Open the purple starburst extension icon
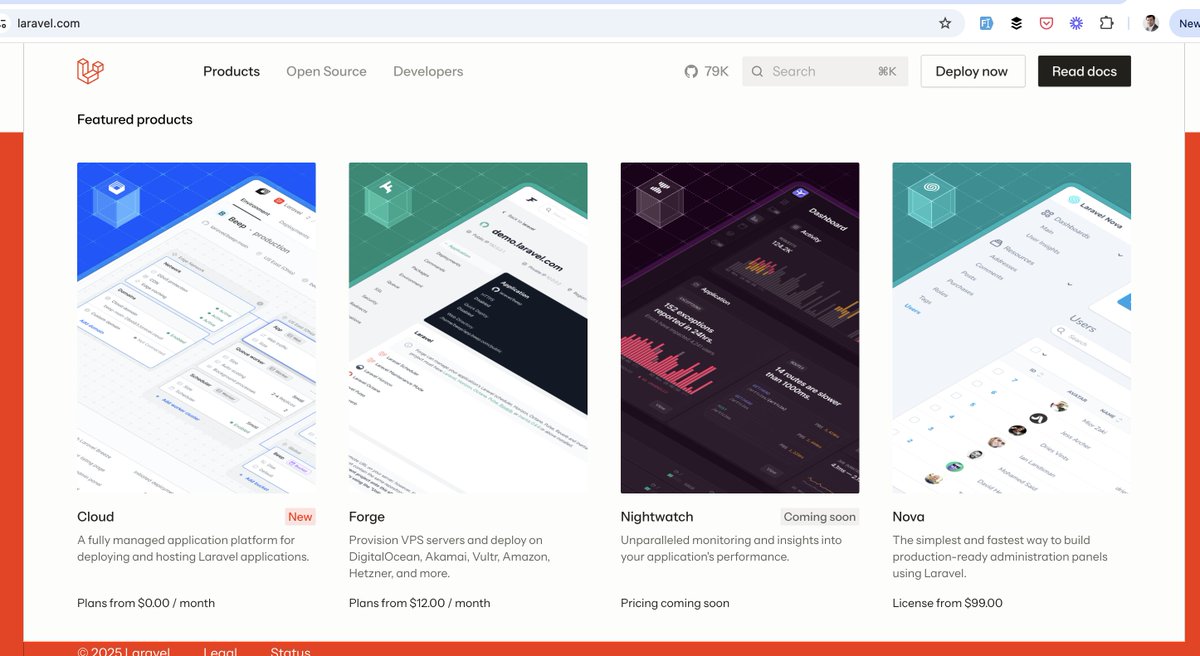 [x=1076, y=23]
